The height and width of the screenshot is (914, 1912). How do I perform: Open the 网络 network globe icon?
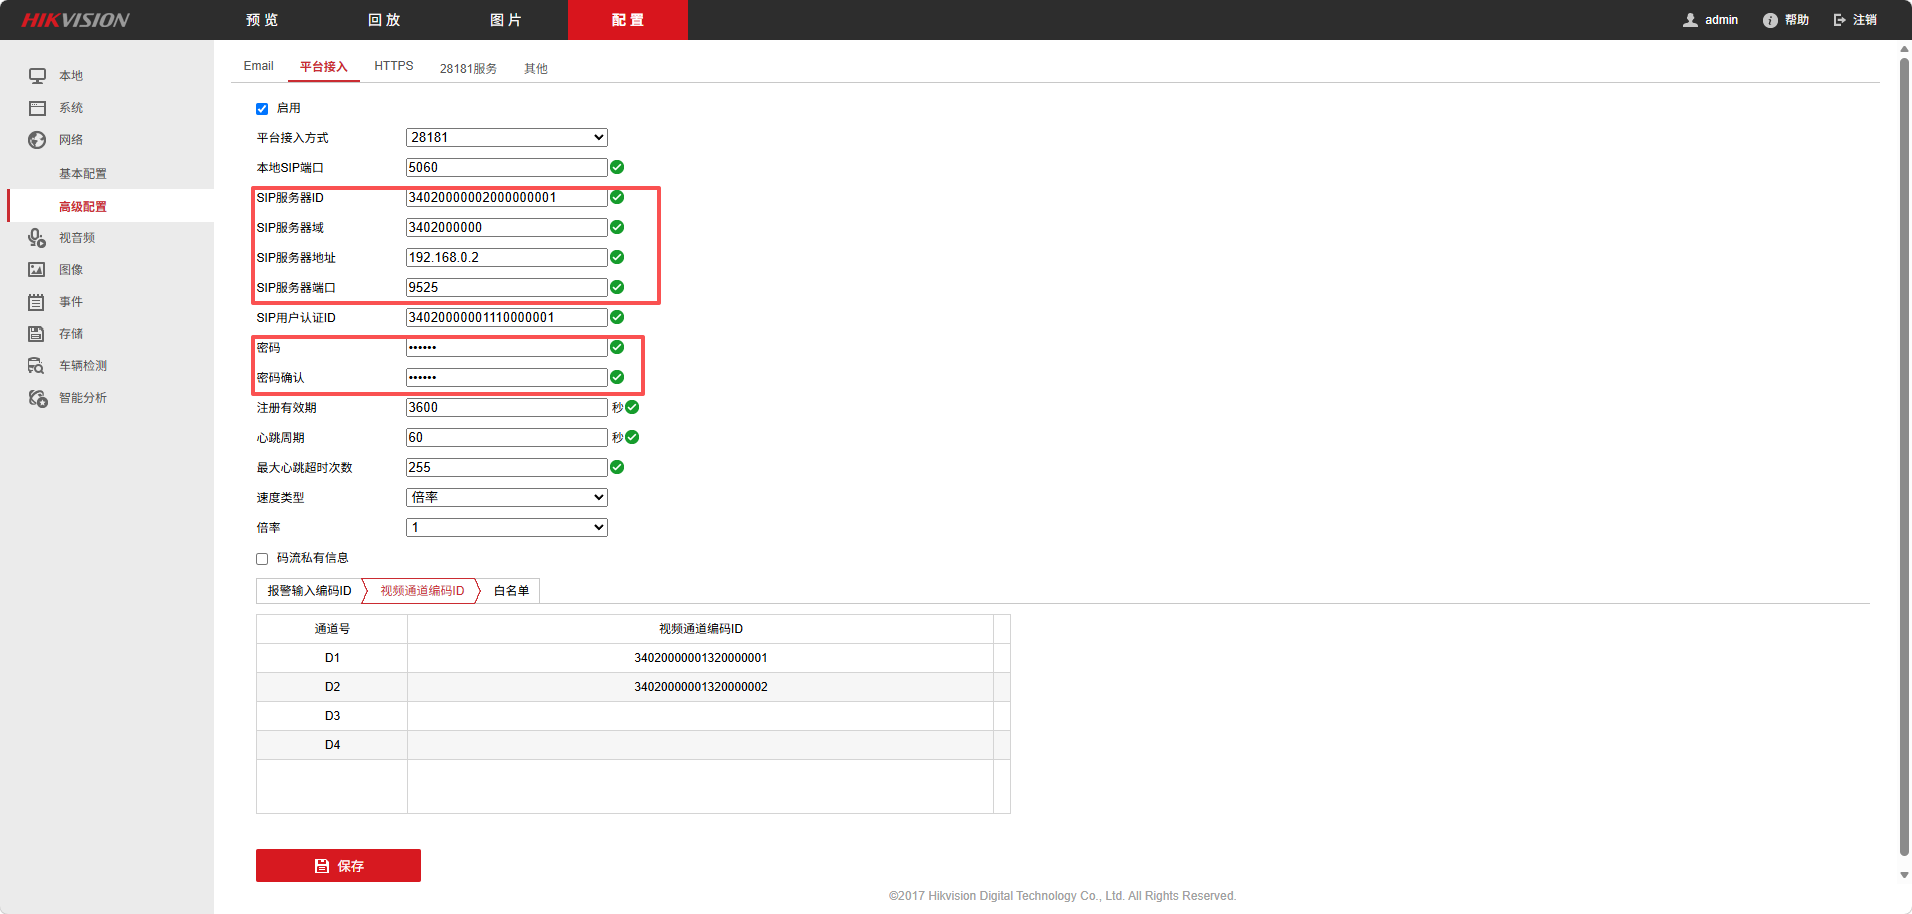coord(37,140)
